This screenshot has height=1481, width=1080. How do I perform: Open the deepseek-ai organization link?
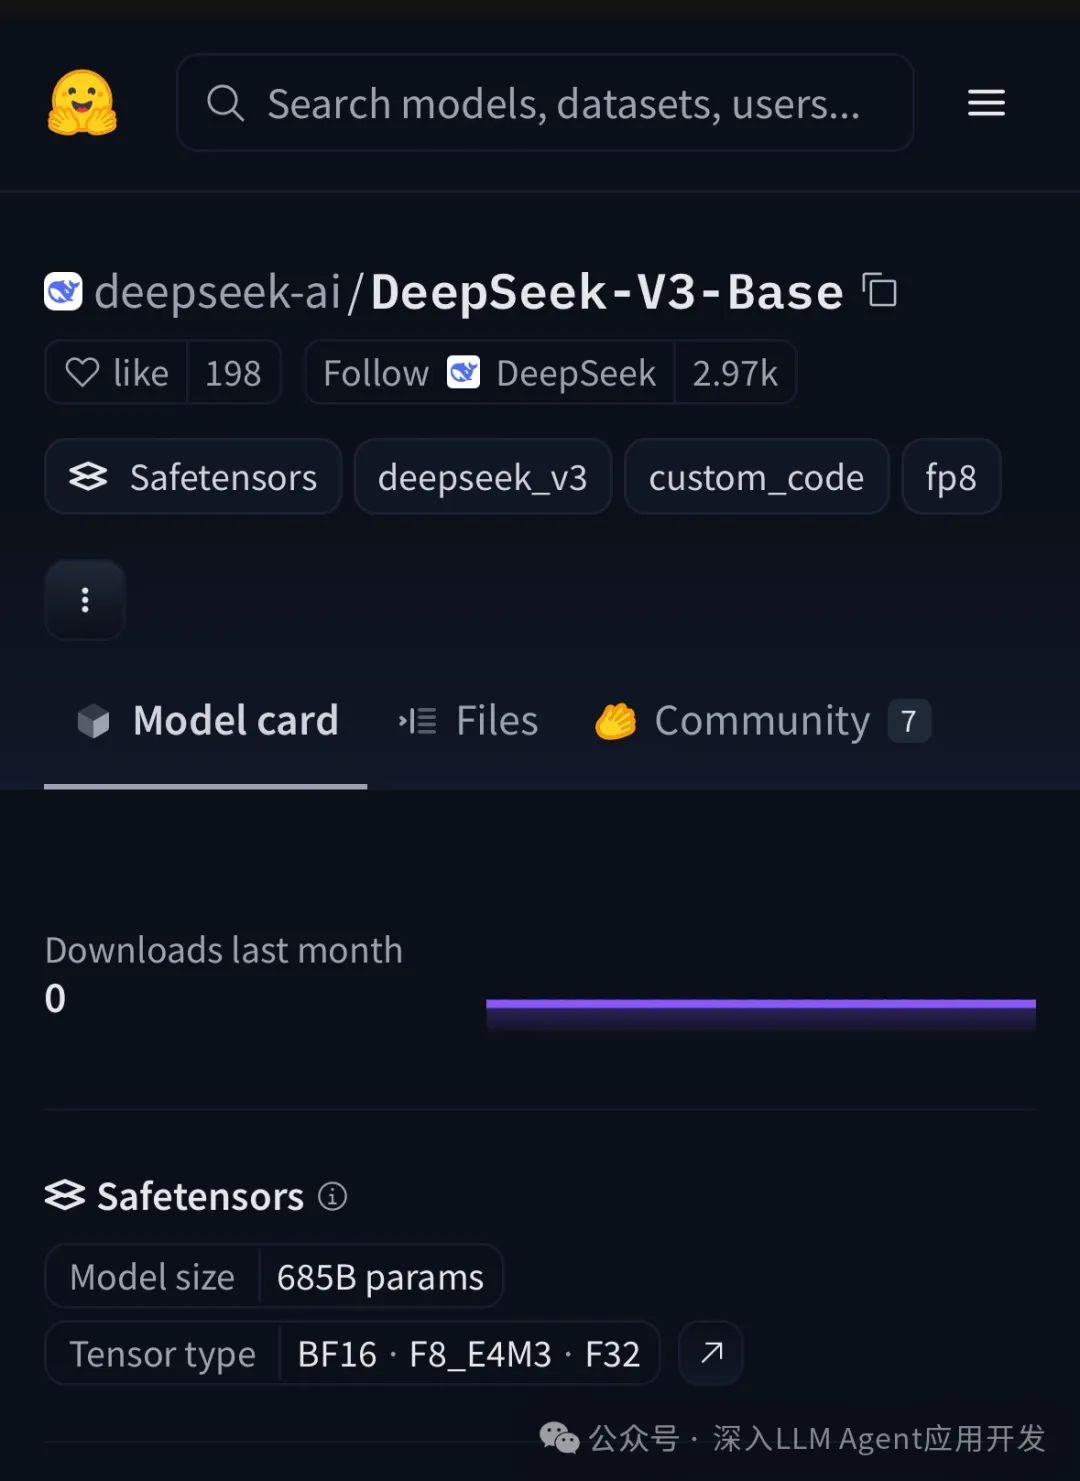coord(218,292)
